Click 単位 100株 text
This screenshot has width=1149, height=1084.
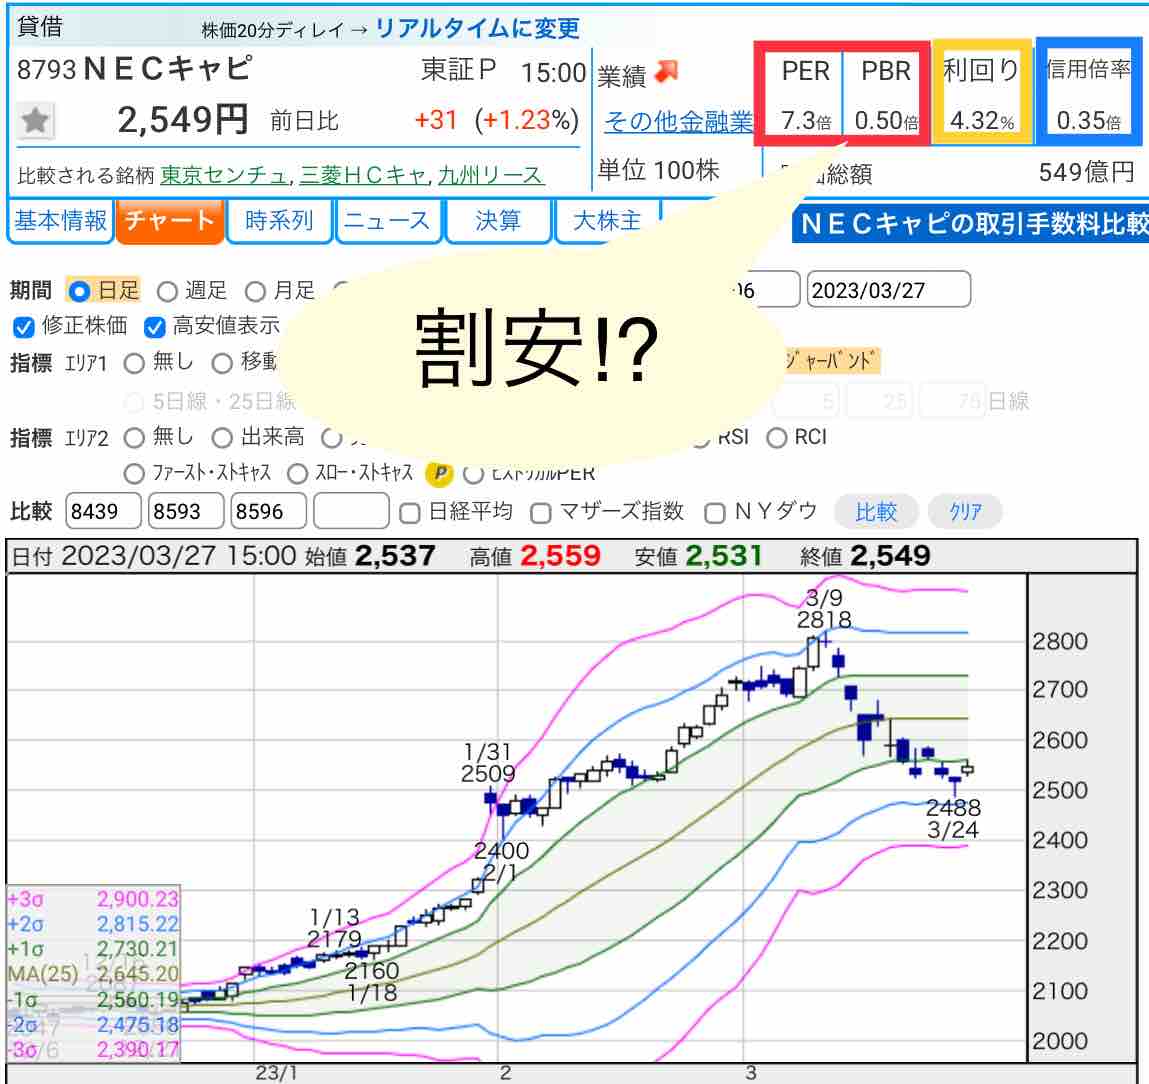(x=658, y=171)
